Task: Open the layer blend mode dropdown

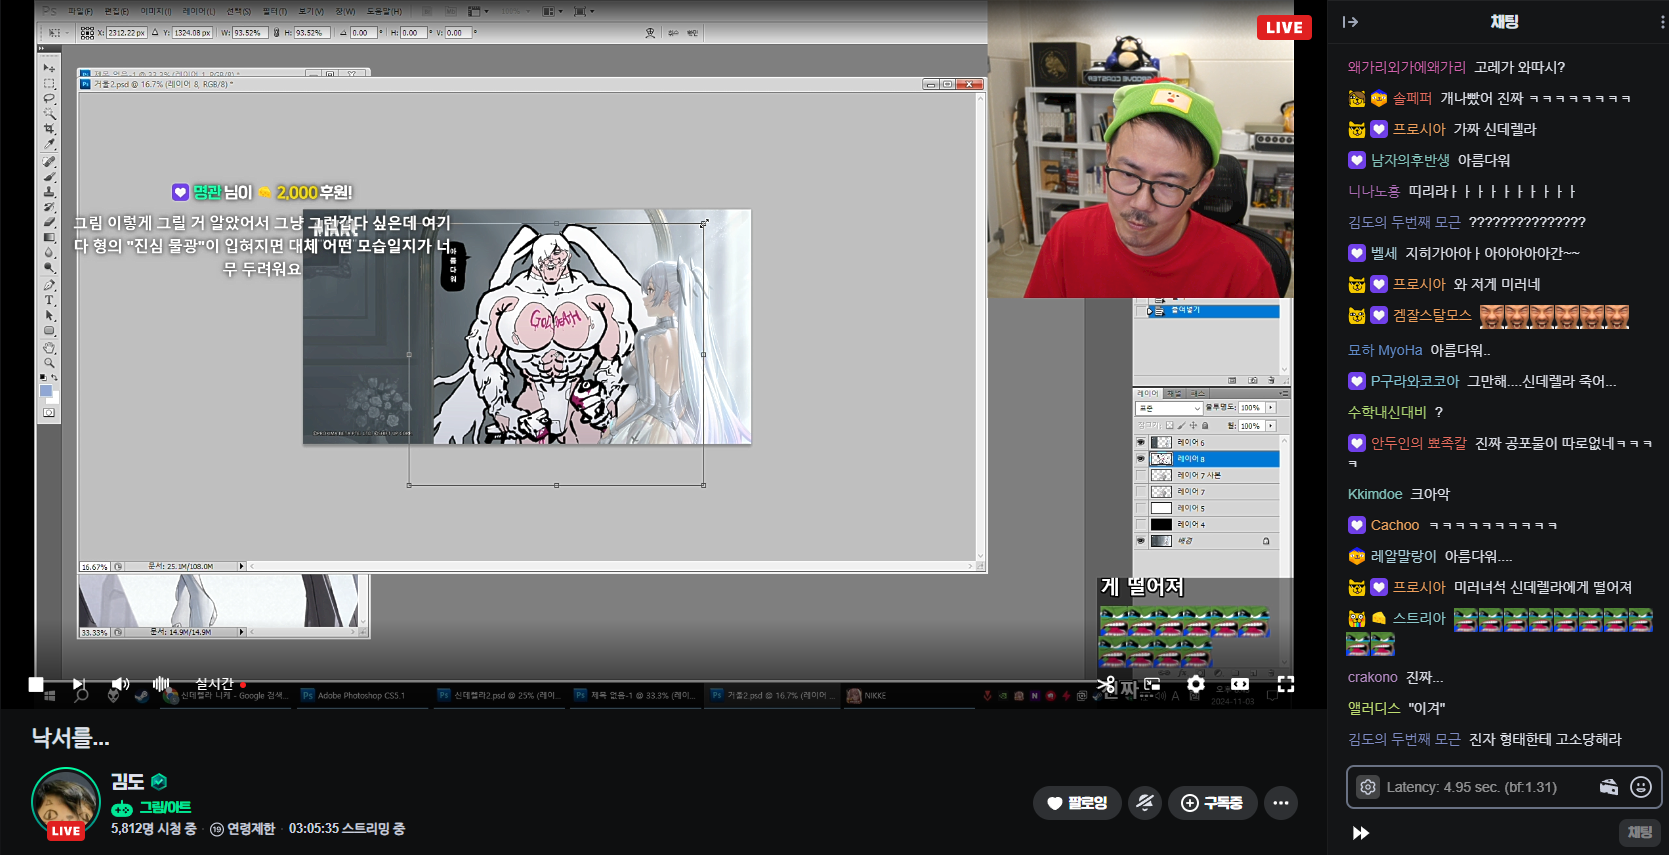Action: point(1169,408)
